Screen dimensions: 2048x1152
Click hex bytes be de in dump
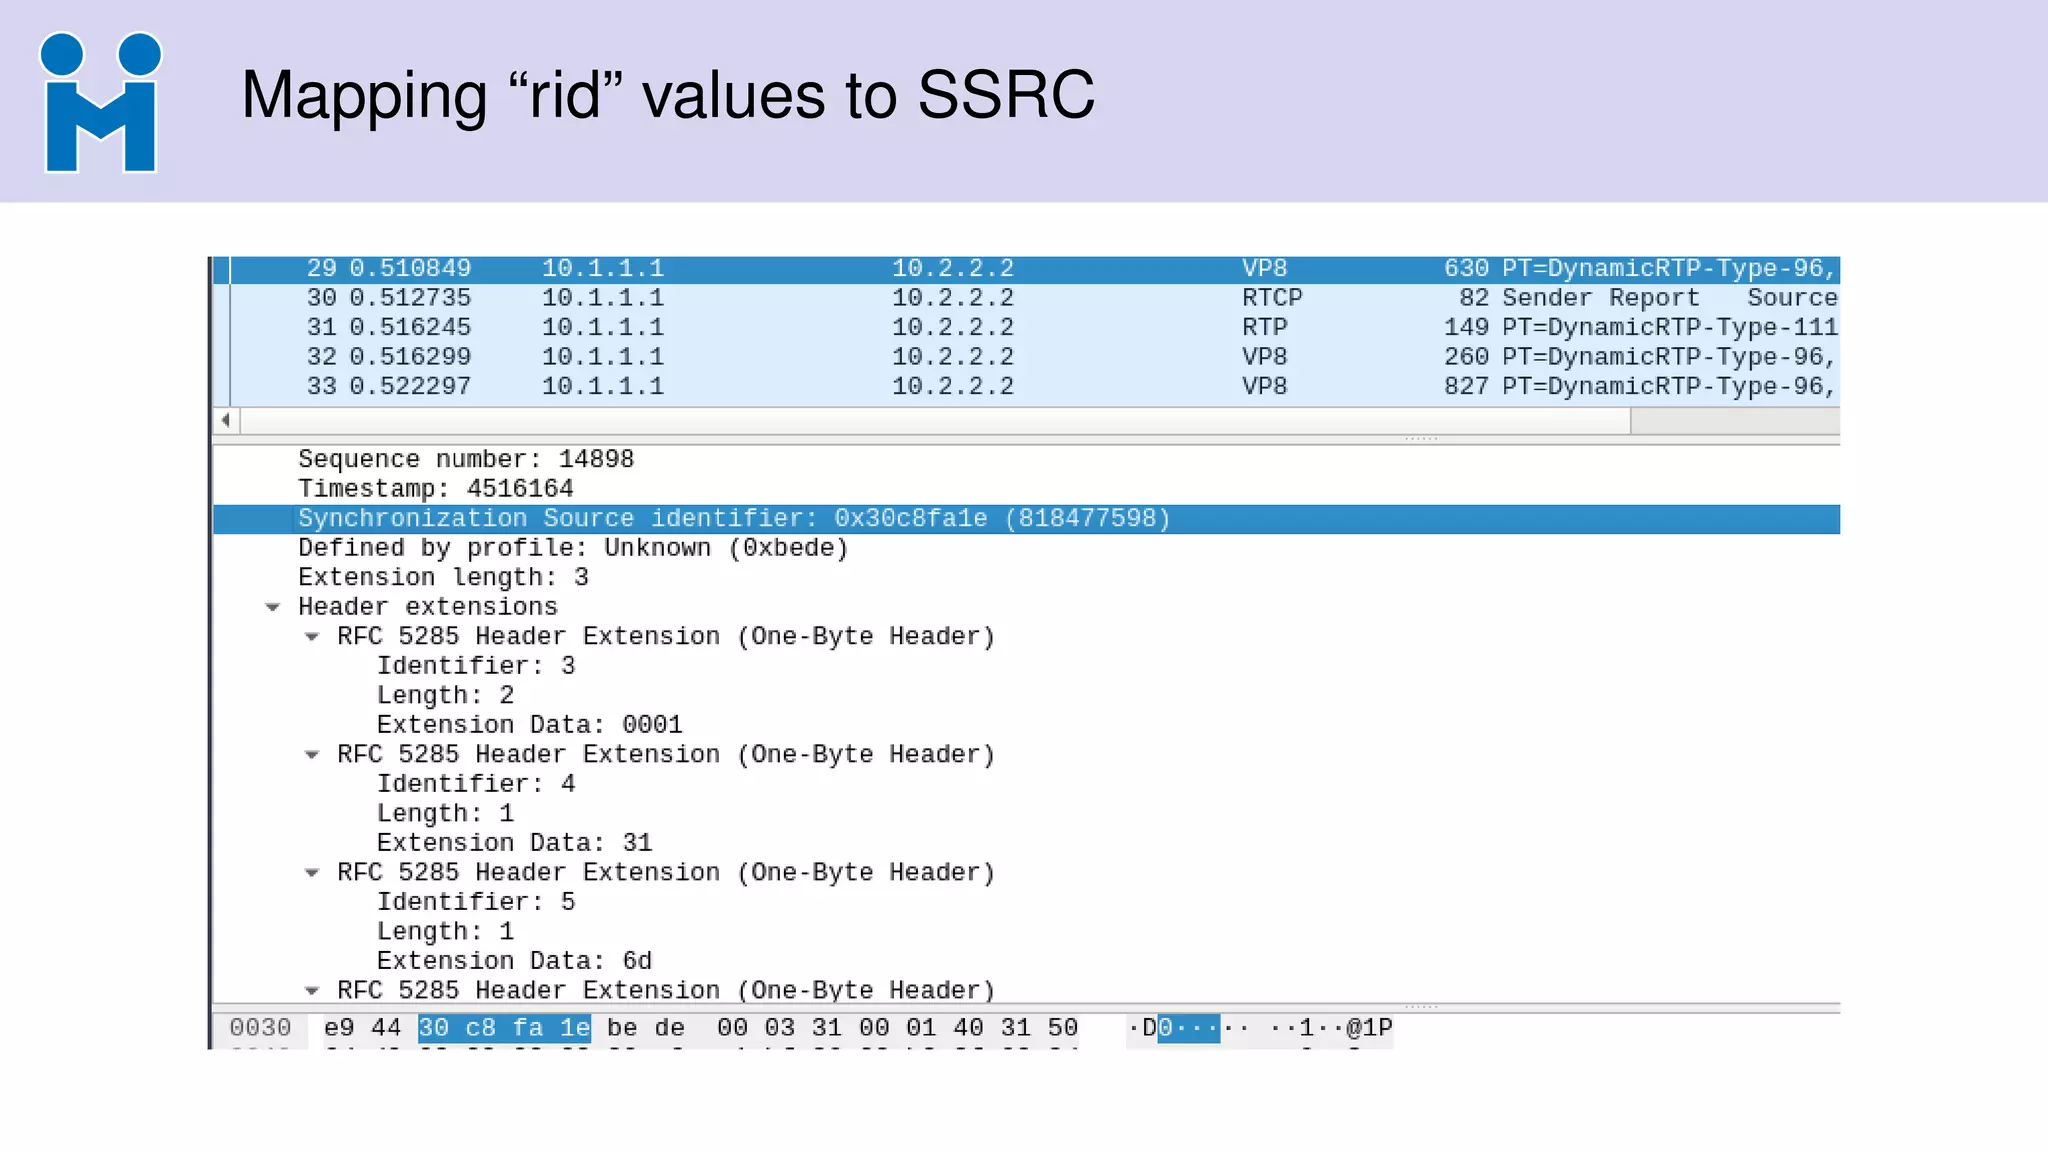point(646,1028)
